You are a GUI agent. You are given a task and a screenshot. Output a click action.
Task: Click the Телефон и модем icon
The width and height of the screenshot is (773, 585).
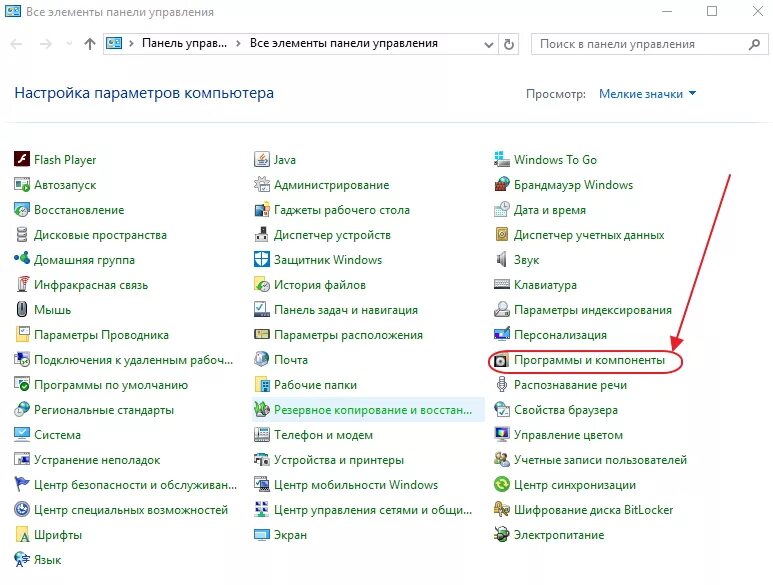click(262, 435)
